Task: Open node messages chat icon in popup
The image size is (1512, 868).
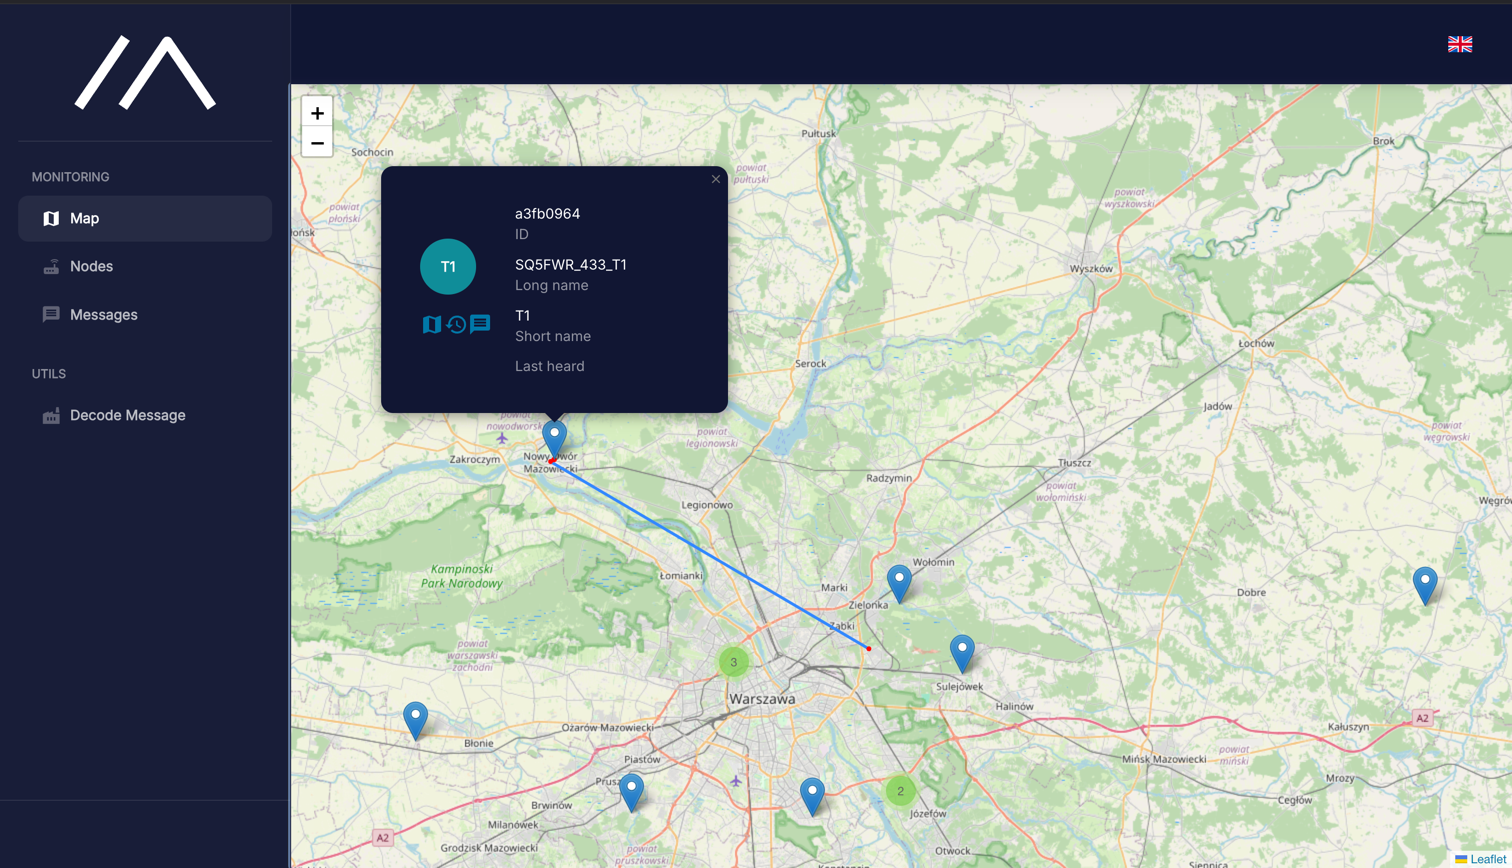Action: click(480, 324)
